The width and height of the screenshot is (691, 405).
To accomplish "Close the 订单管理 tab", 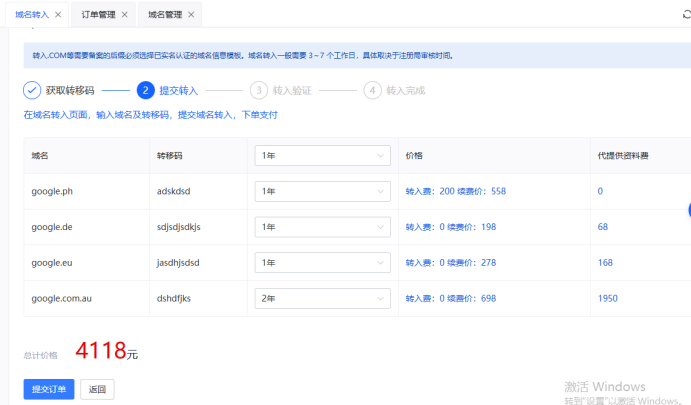I will pyautogui.click(x=124, y=14).
